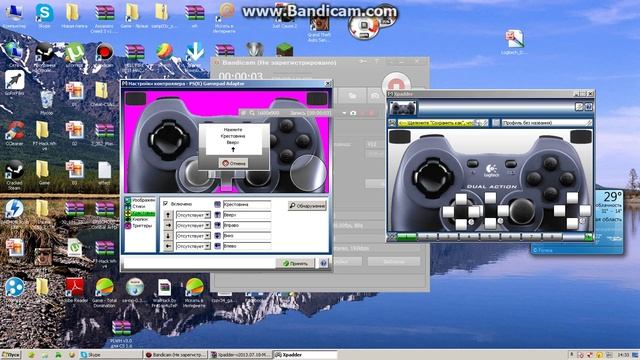Click the Обнаружение detect button
640x360 pixels.
[307, 206]
